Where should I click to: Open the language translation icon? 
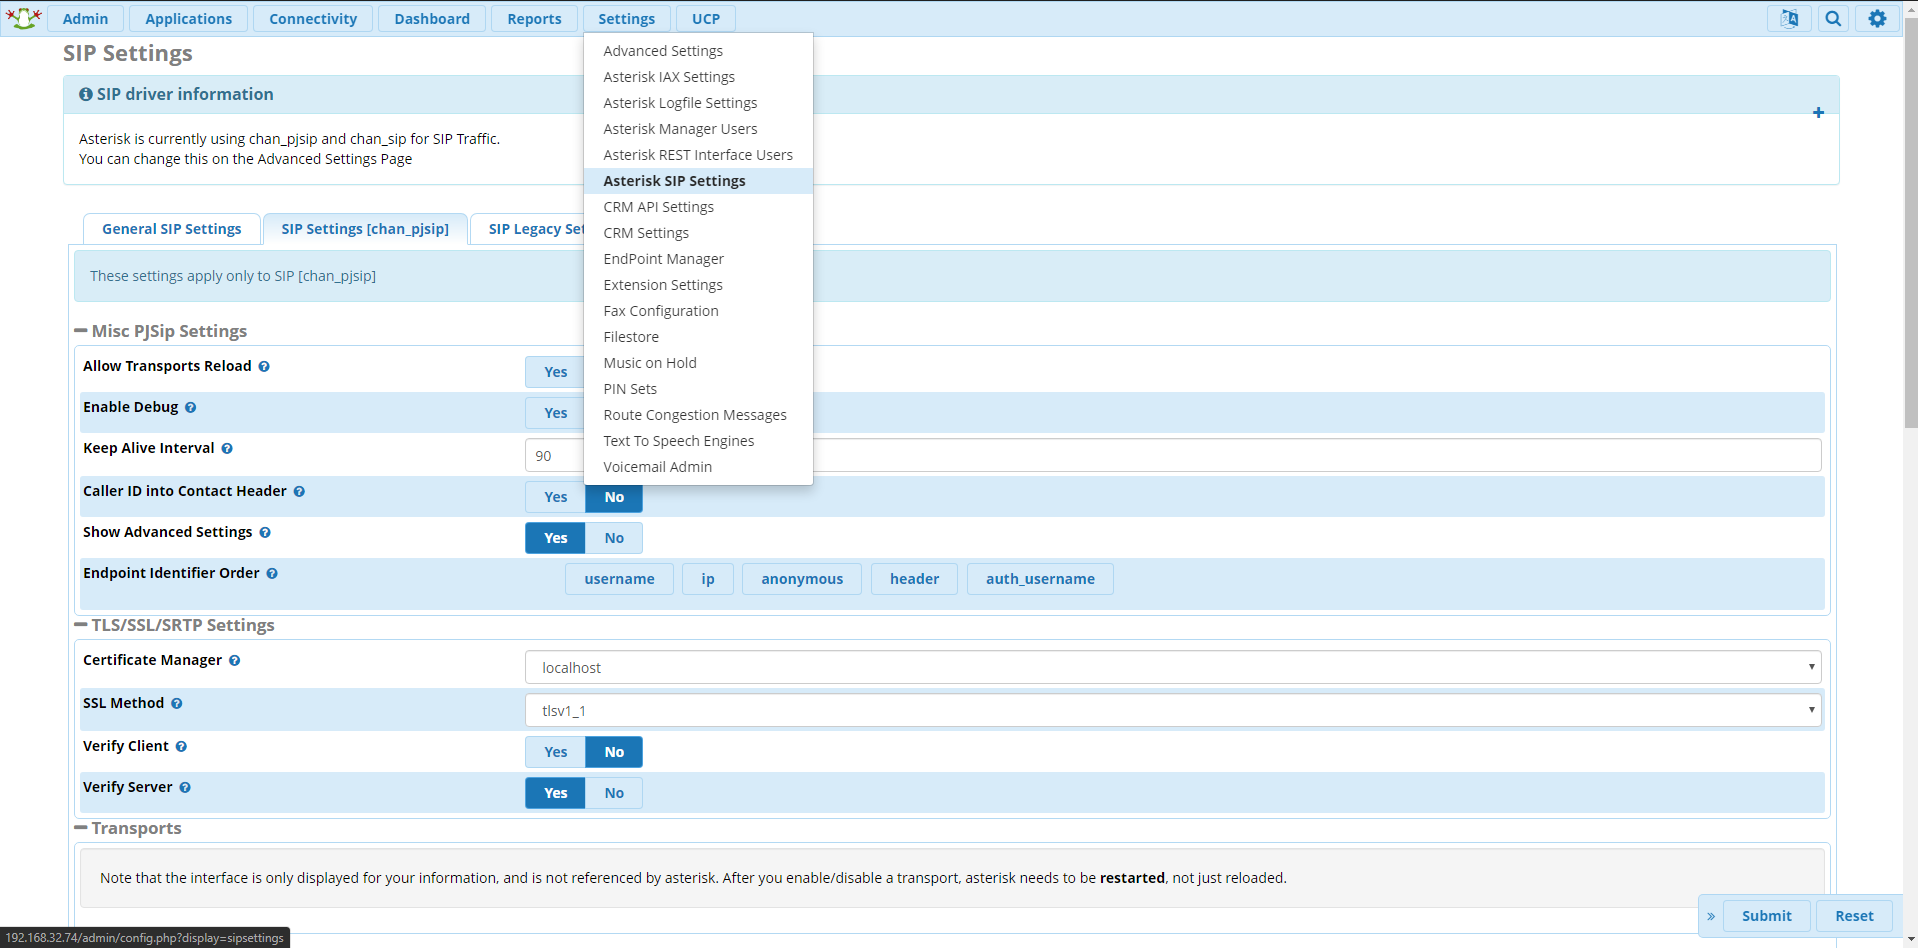click(1789, 19)
